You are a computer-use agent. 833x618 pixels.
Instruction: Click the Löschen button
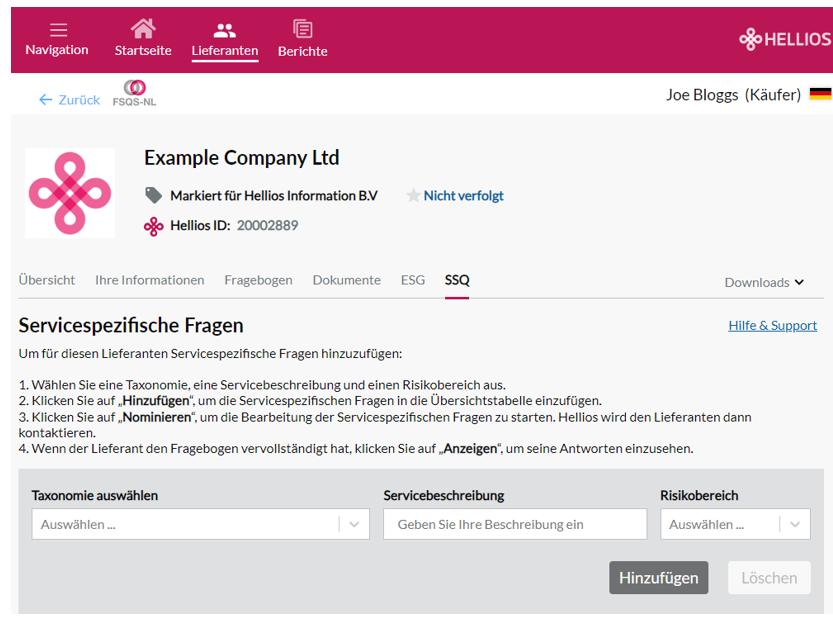coord(769,578)
